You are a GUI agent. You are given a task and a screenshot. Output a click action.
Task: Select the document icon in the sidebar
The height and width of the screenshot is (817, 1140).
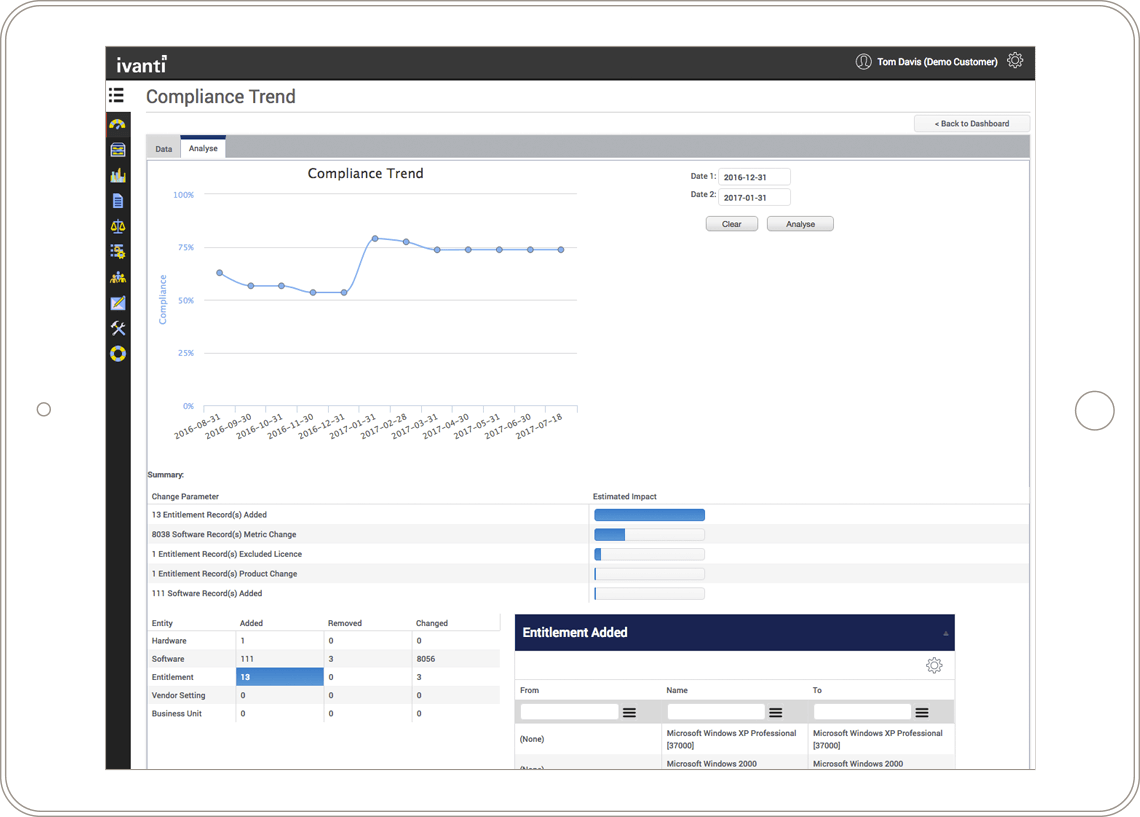pos(118,200)
